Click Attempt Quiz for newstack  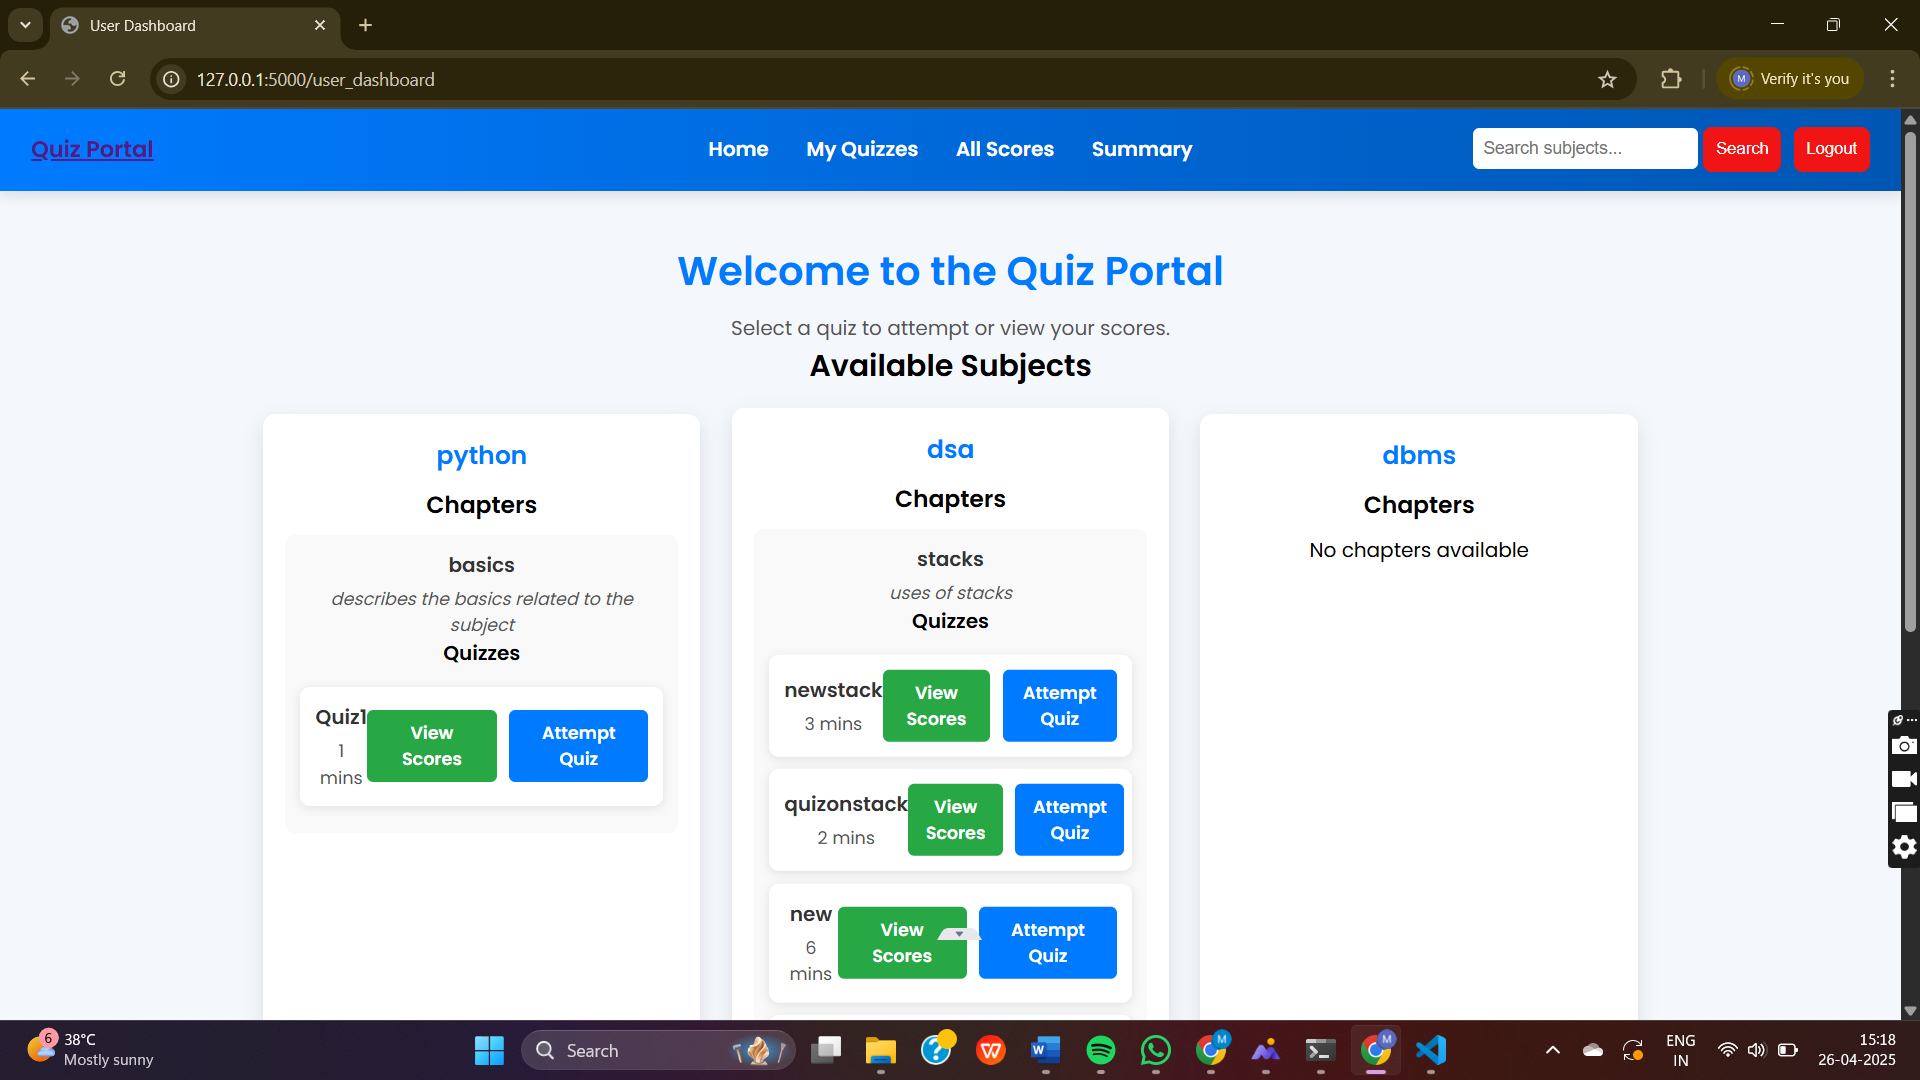[1059, 706]
